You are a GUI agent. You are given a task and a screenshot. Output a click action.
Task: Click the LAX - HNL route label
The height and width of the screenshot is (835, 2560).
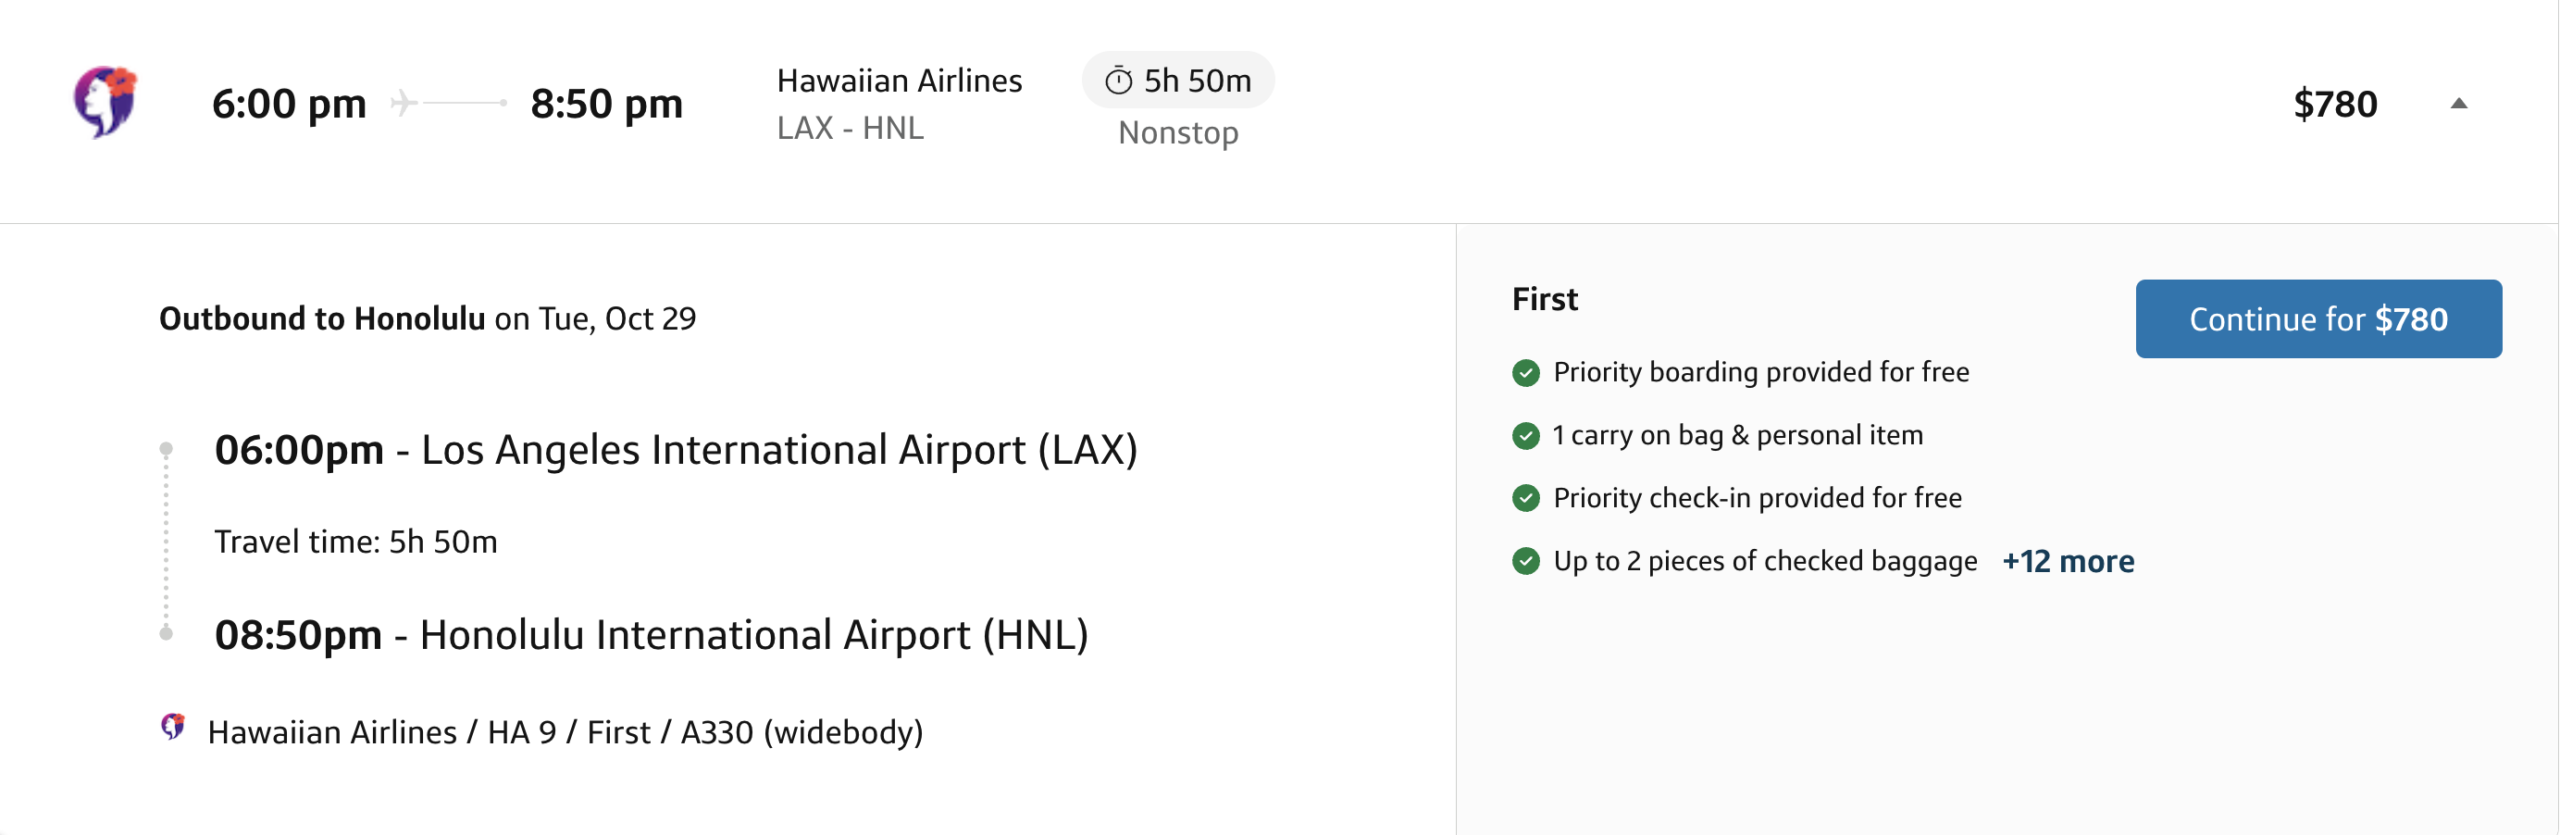850,127
